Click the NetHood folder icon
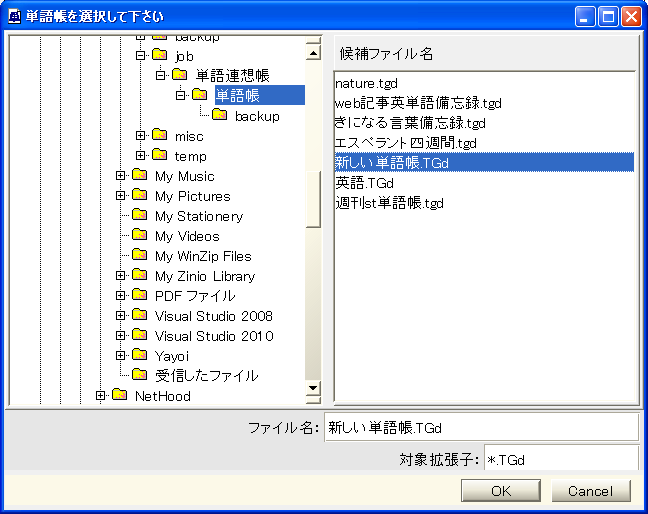 click(x=120, y=394)
